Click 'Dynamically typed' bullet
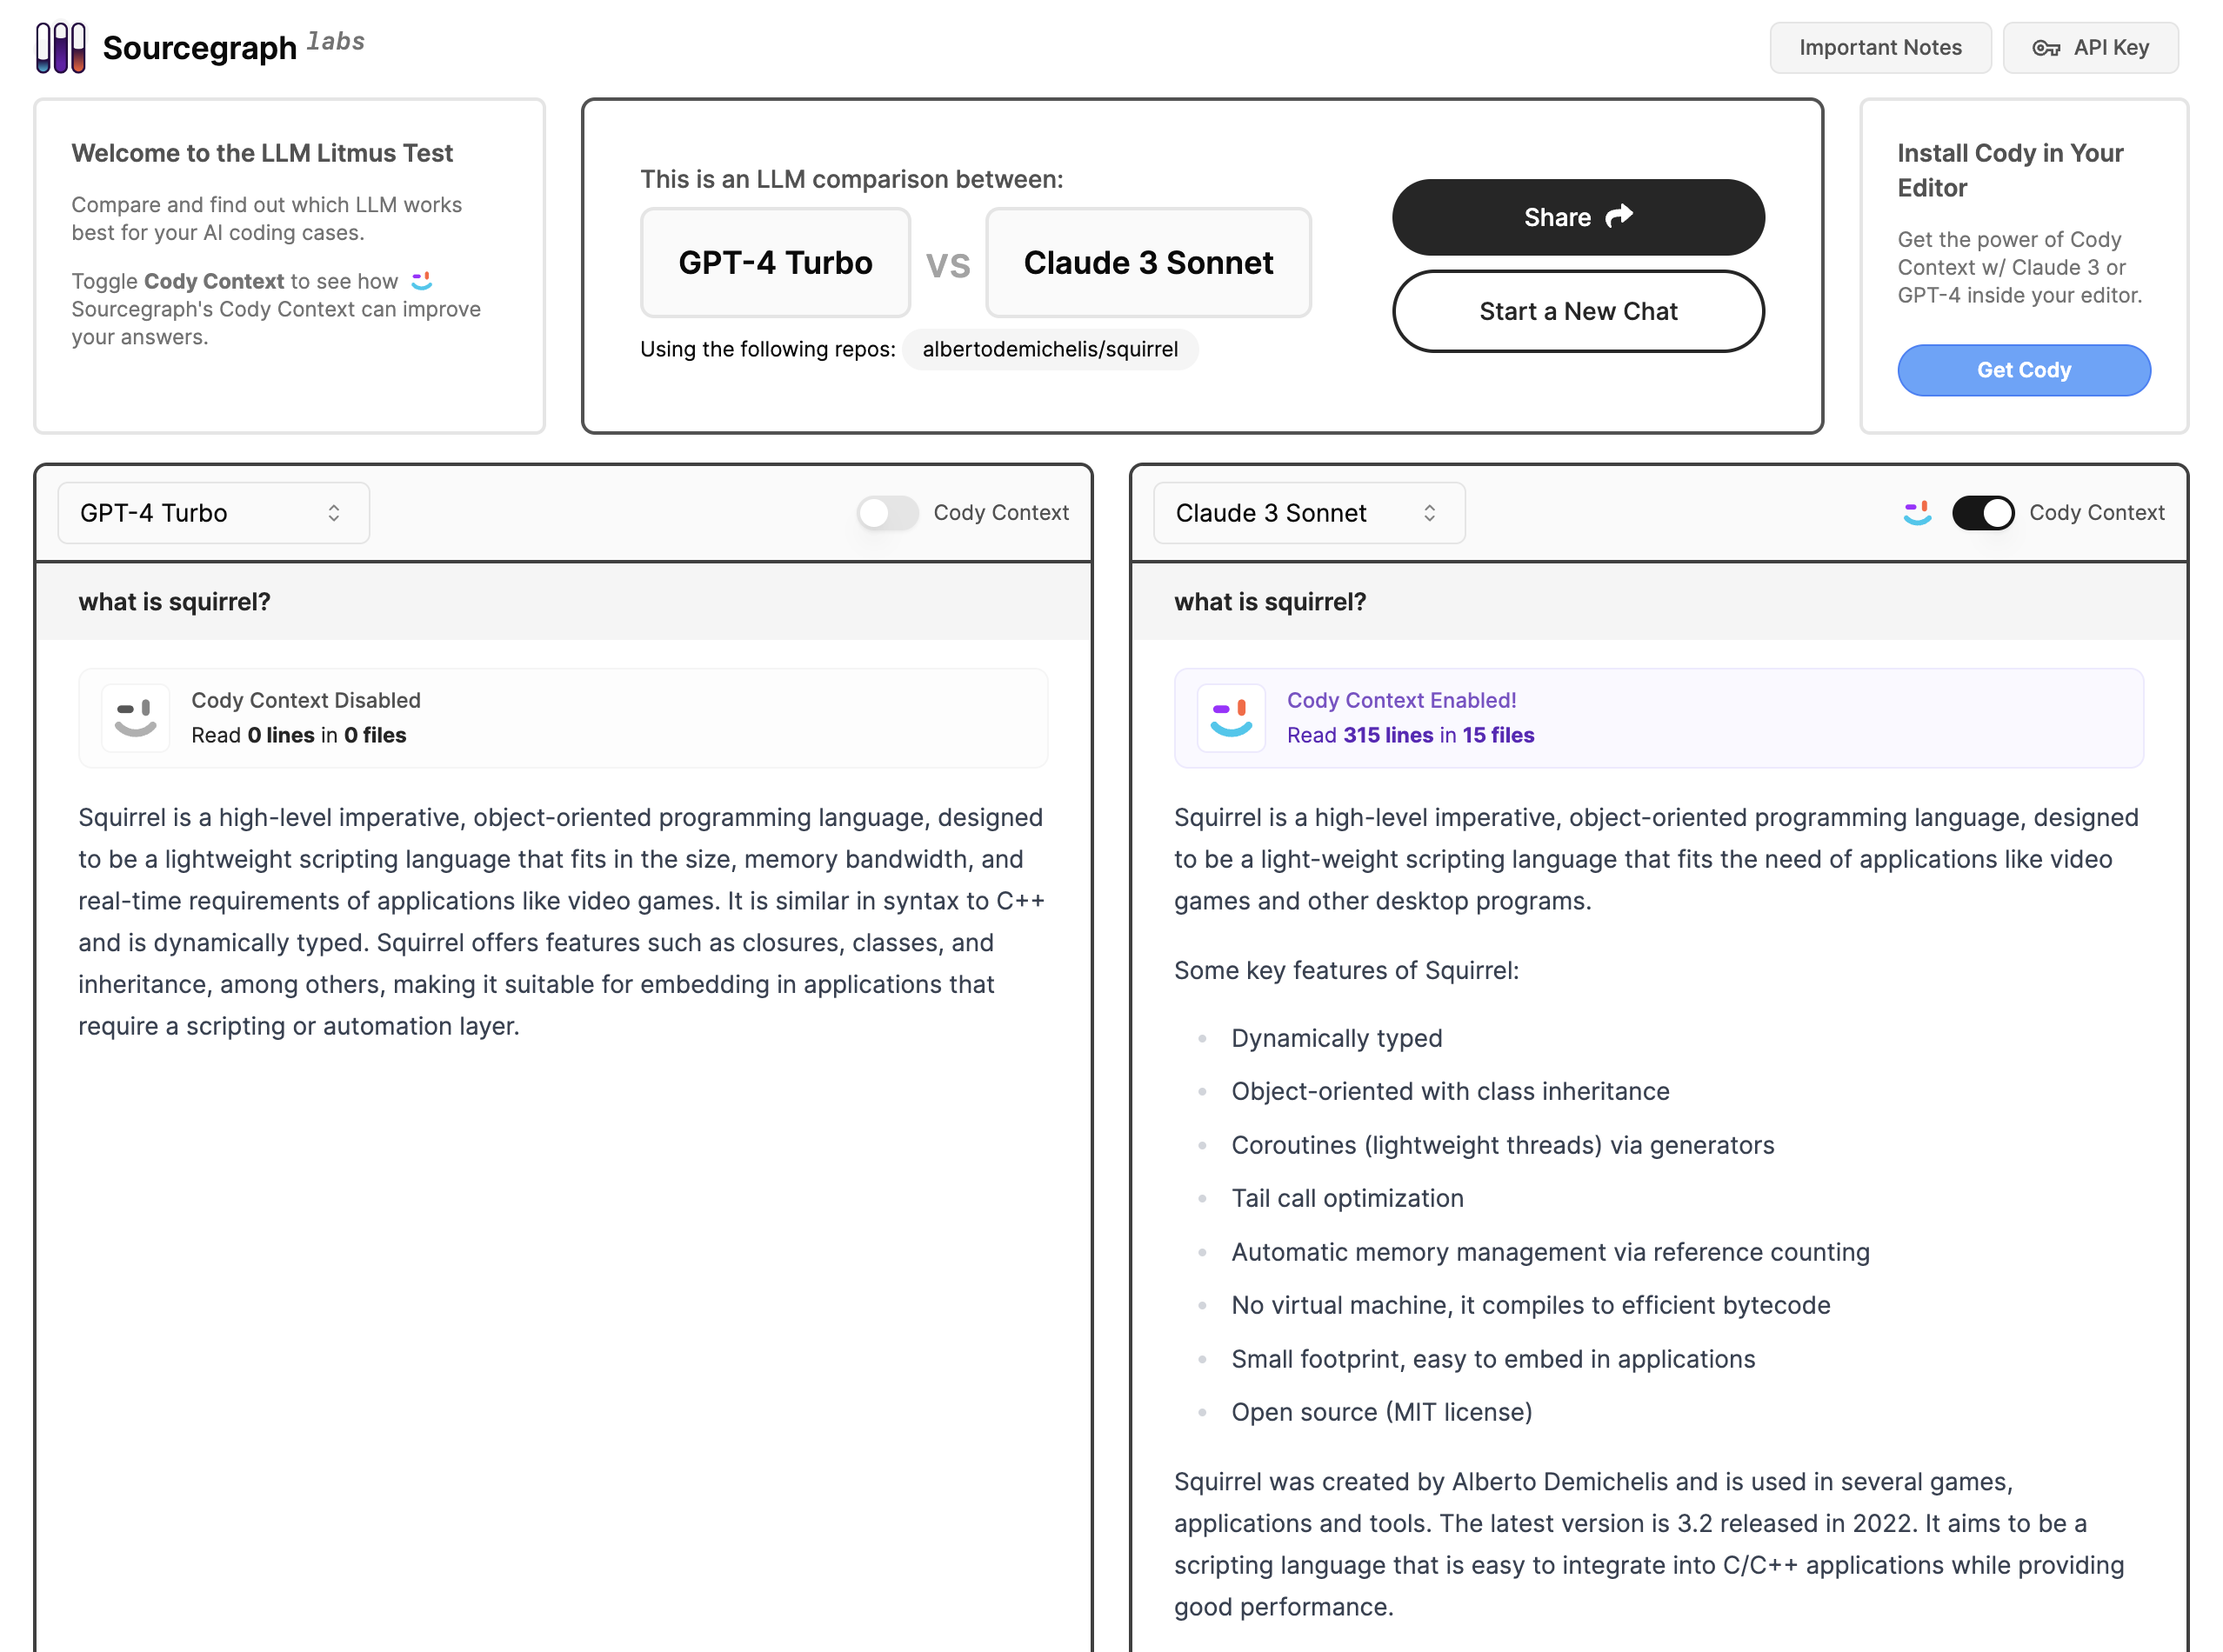The image size is (2223, 1652). [1337, 1038]
